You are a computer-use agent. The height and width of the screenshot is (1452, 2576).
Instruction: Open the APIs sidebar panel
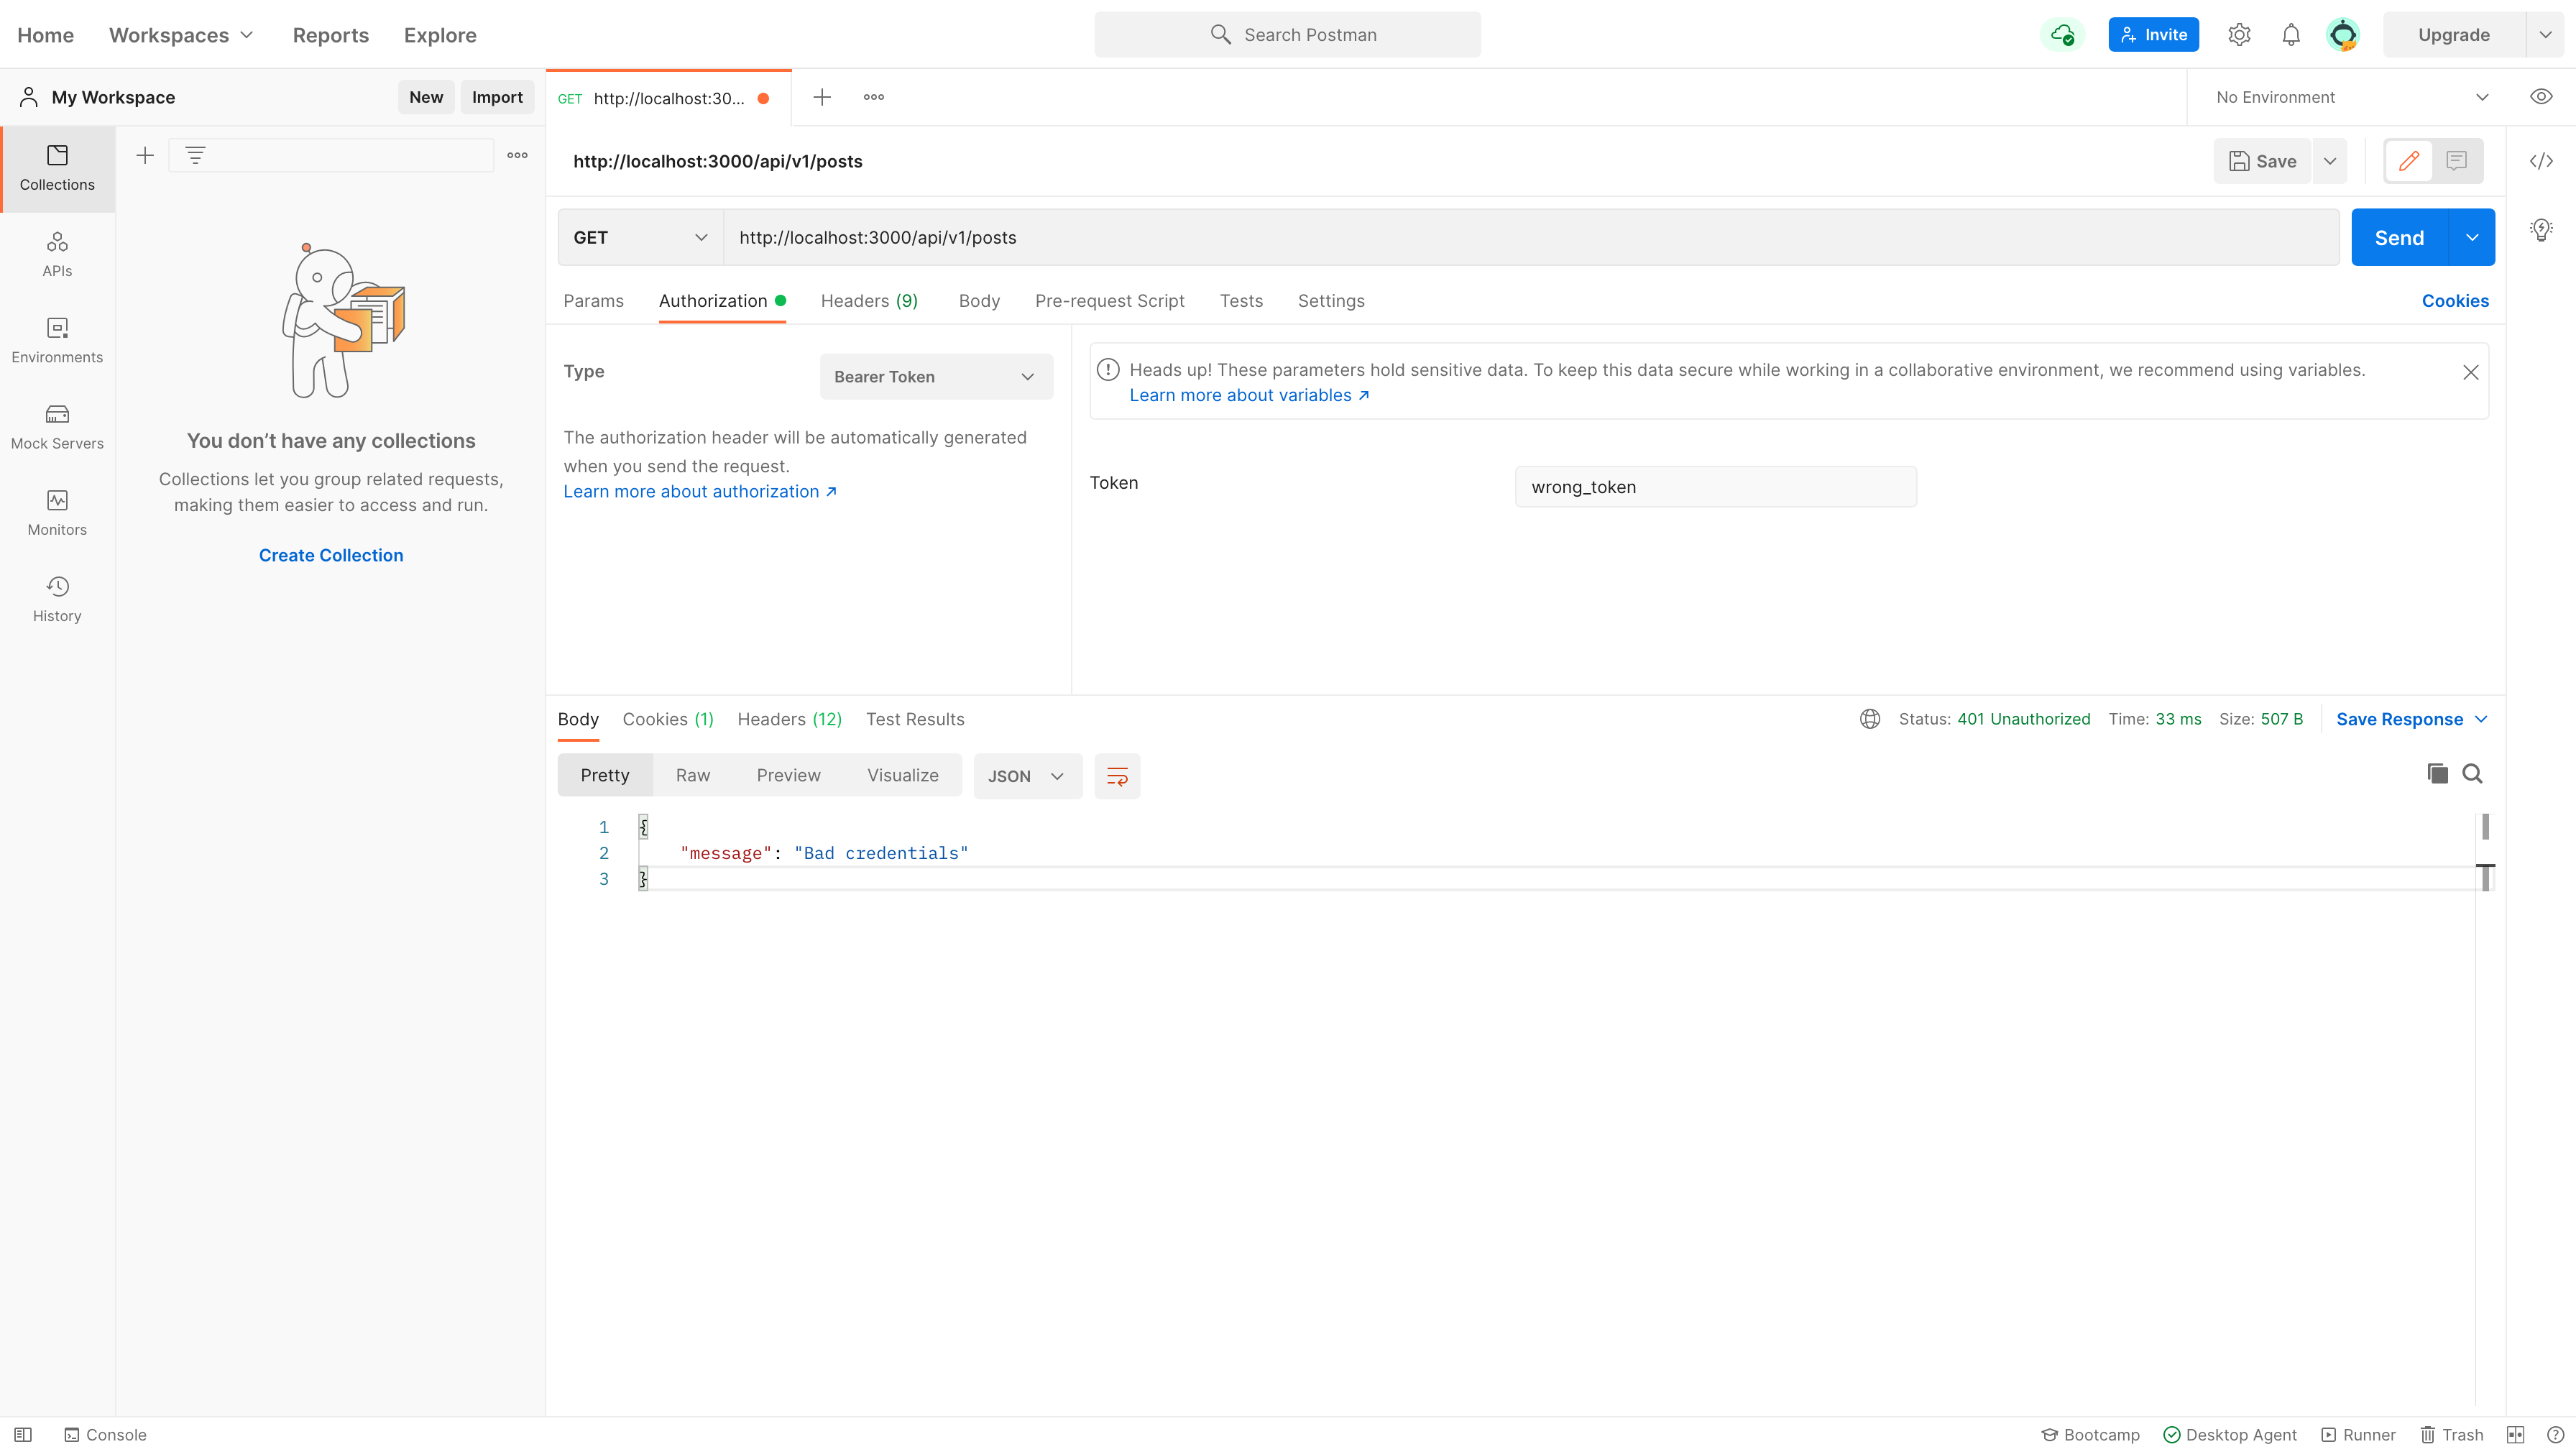pos(57,254)
